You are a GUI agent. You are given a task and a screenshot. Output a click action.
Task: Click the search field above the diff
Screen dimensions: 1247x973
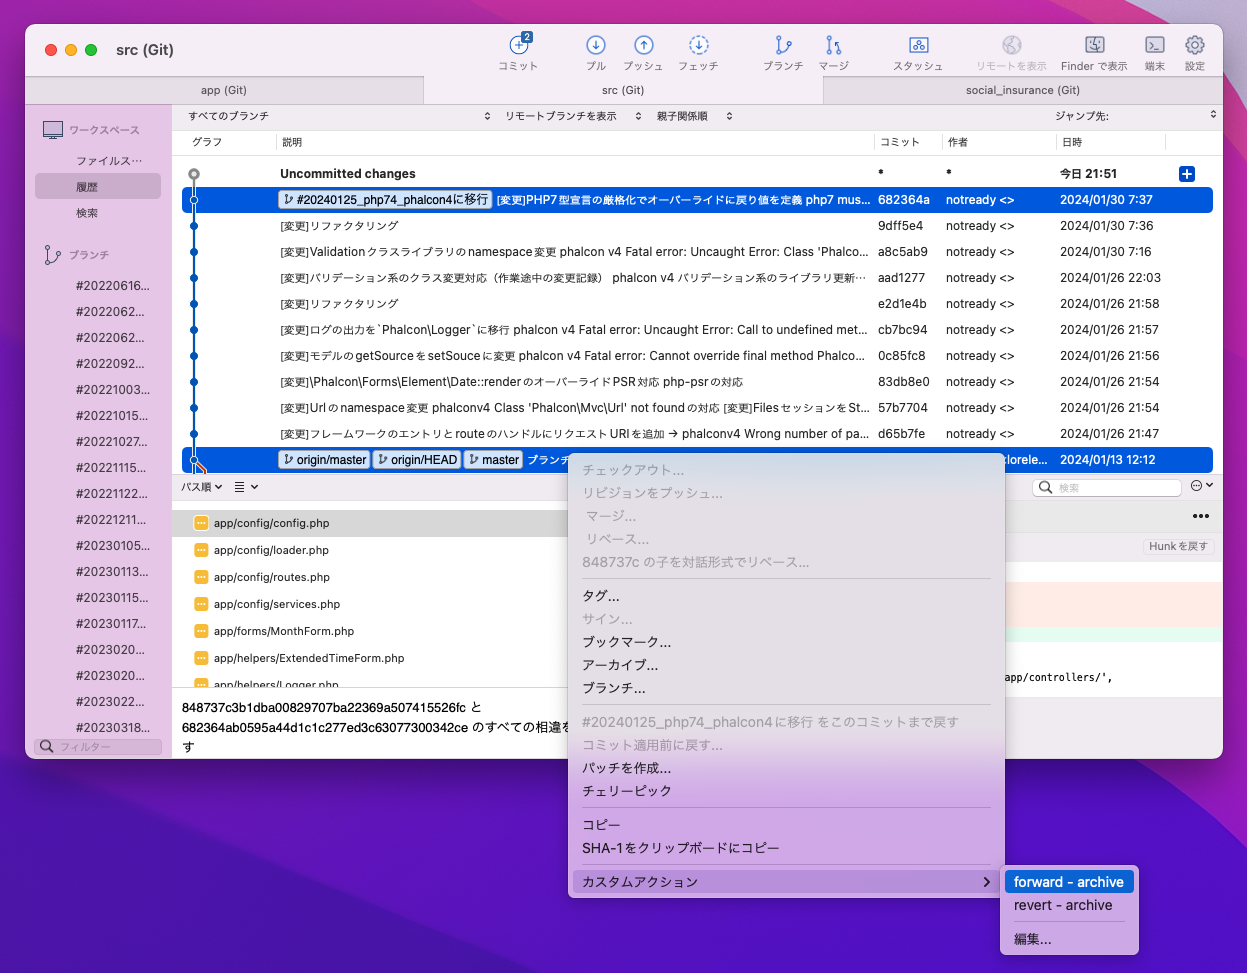coord(1108,487)
